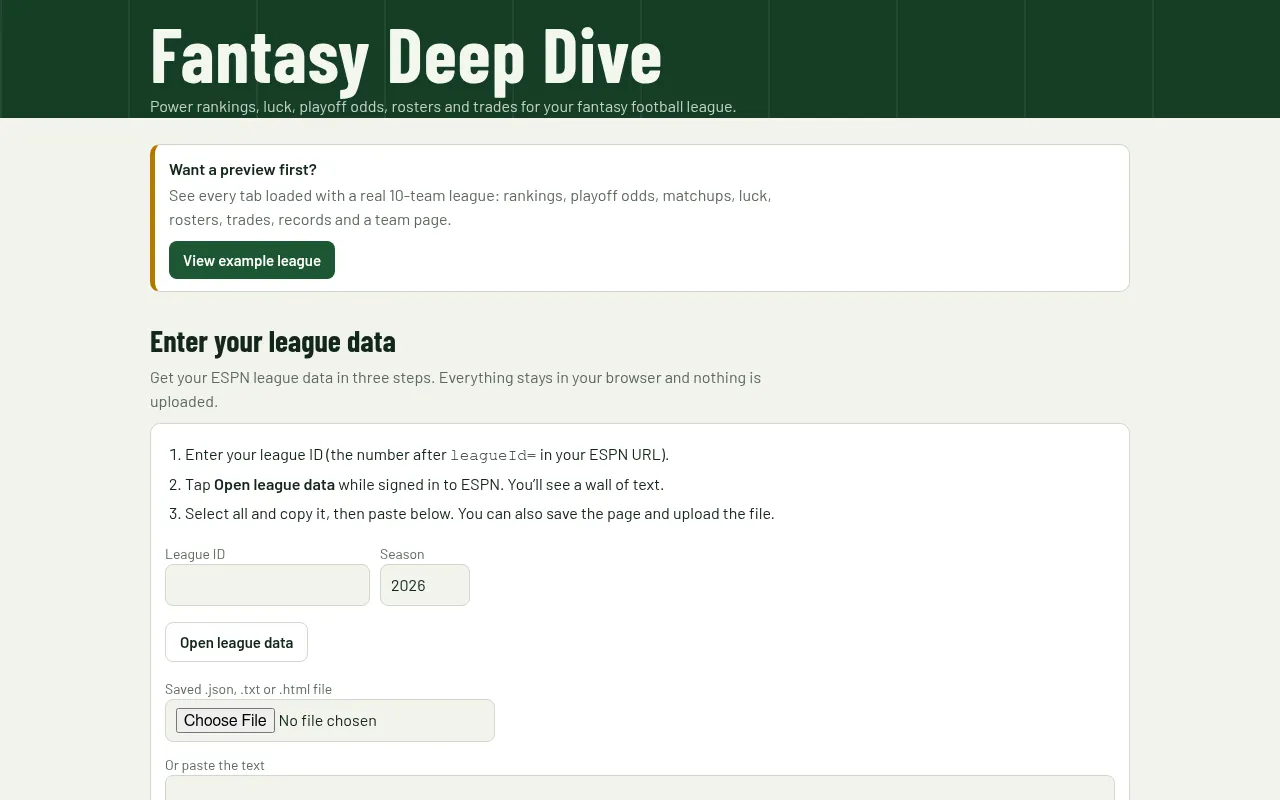The width and height of the screenshot is (1280, 800).
Task: Click the 'Or paste the text' label
Action: pyautogui.click(x=215, y=765)
